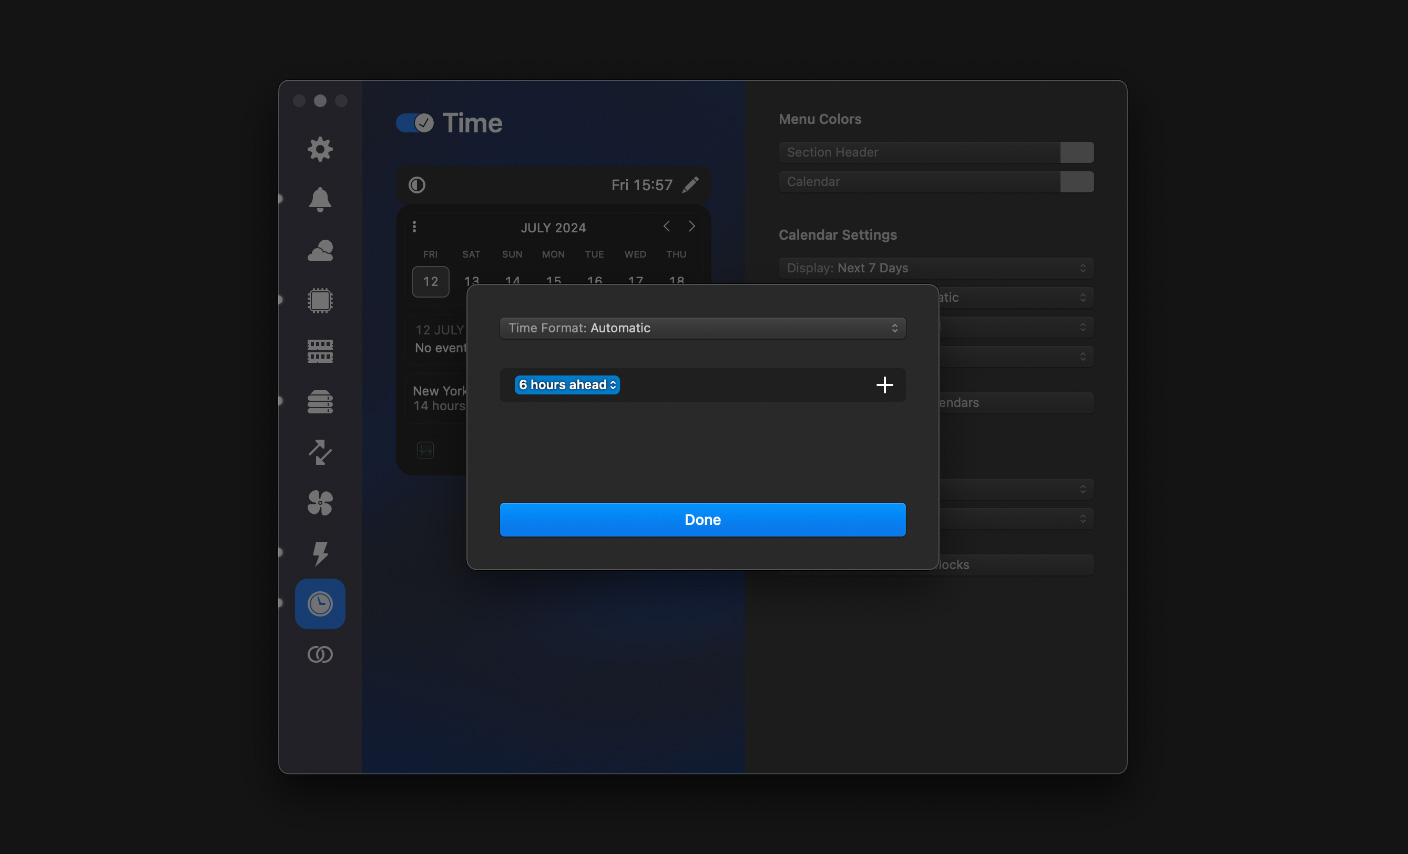1408x854 pixels.
Task: Click the Section Header color swatch
Action: [1077, 152]
